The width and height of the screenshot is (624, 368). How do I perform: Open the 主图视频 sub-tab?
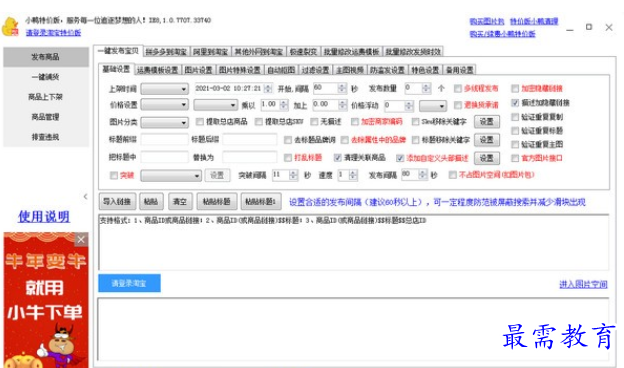[350, 70]
